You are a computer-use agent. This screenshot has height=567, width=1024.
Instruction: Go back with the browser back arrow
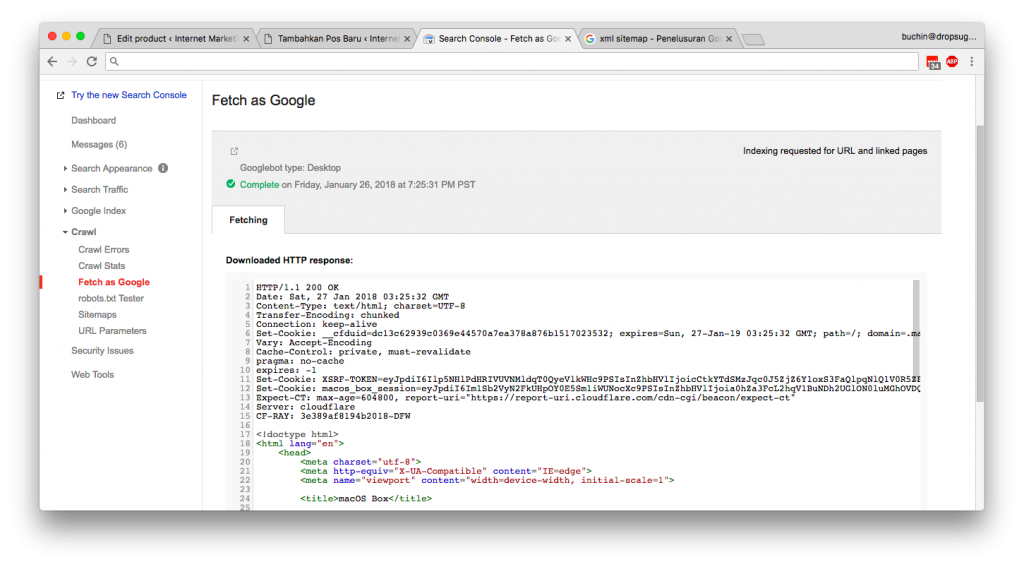point(52,61)
